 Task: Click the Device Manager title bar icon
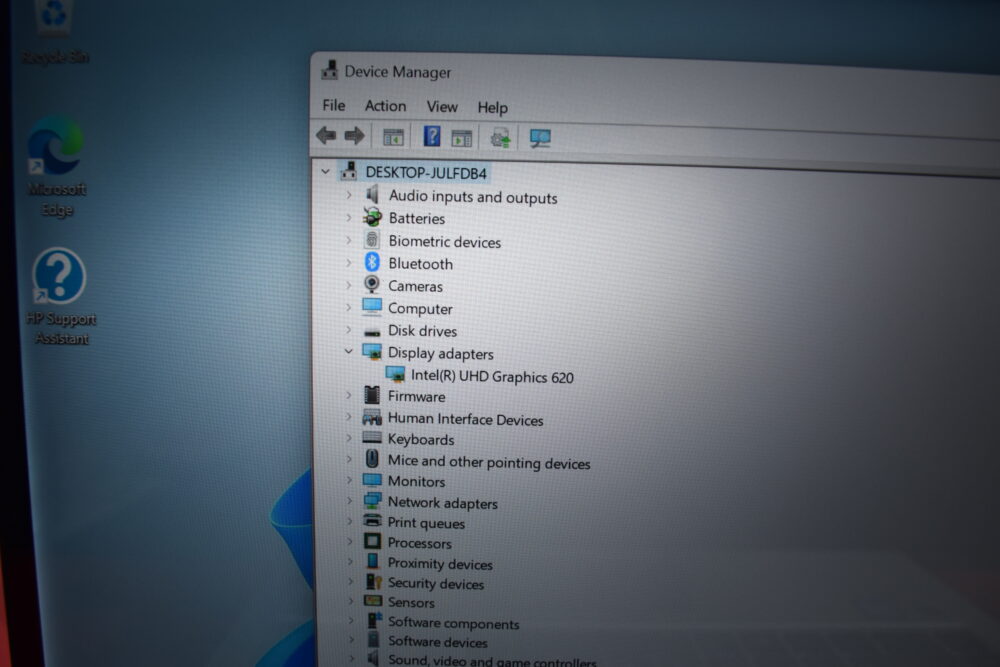330,70
